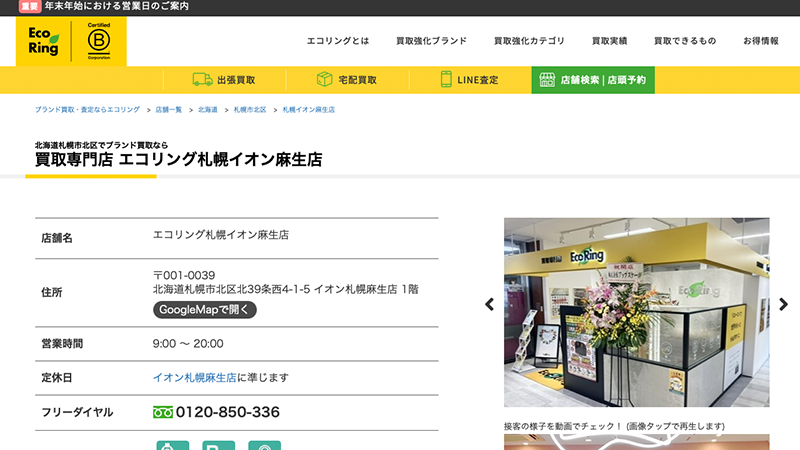Click the 店舗一覧 breadcrumb link
Screen dimensions: 800x450
pyautogui.click(x=169, y=109)
